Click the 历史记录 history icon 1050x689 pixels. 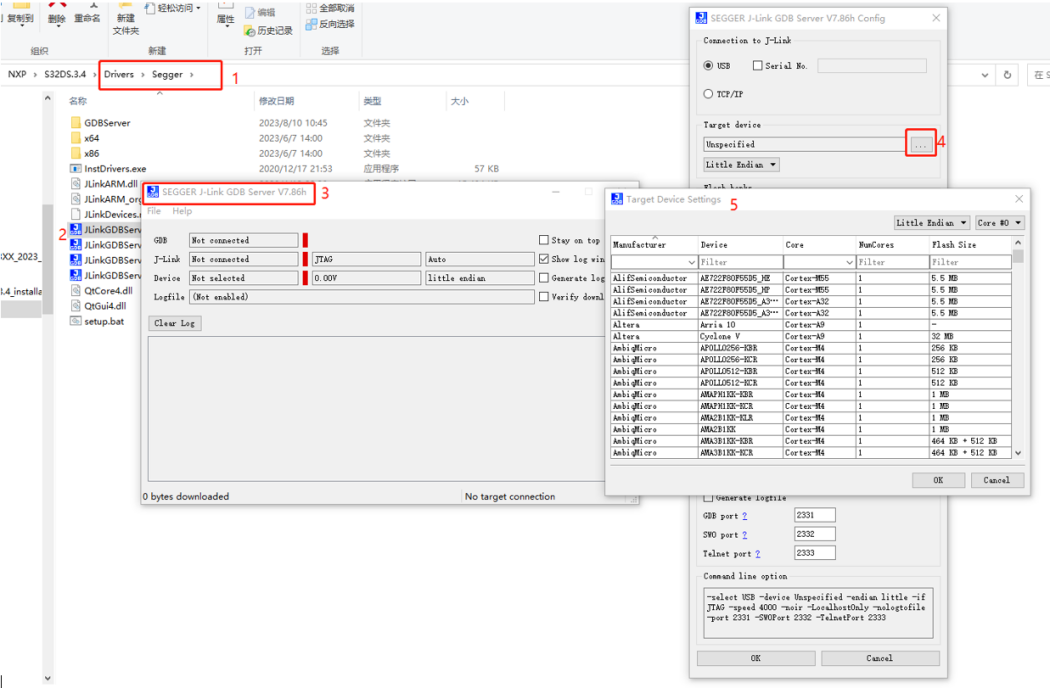pos(249,30)
